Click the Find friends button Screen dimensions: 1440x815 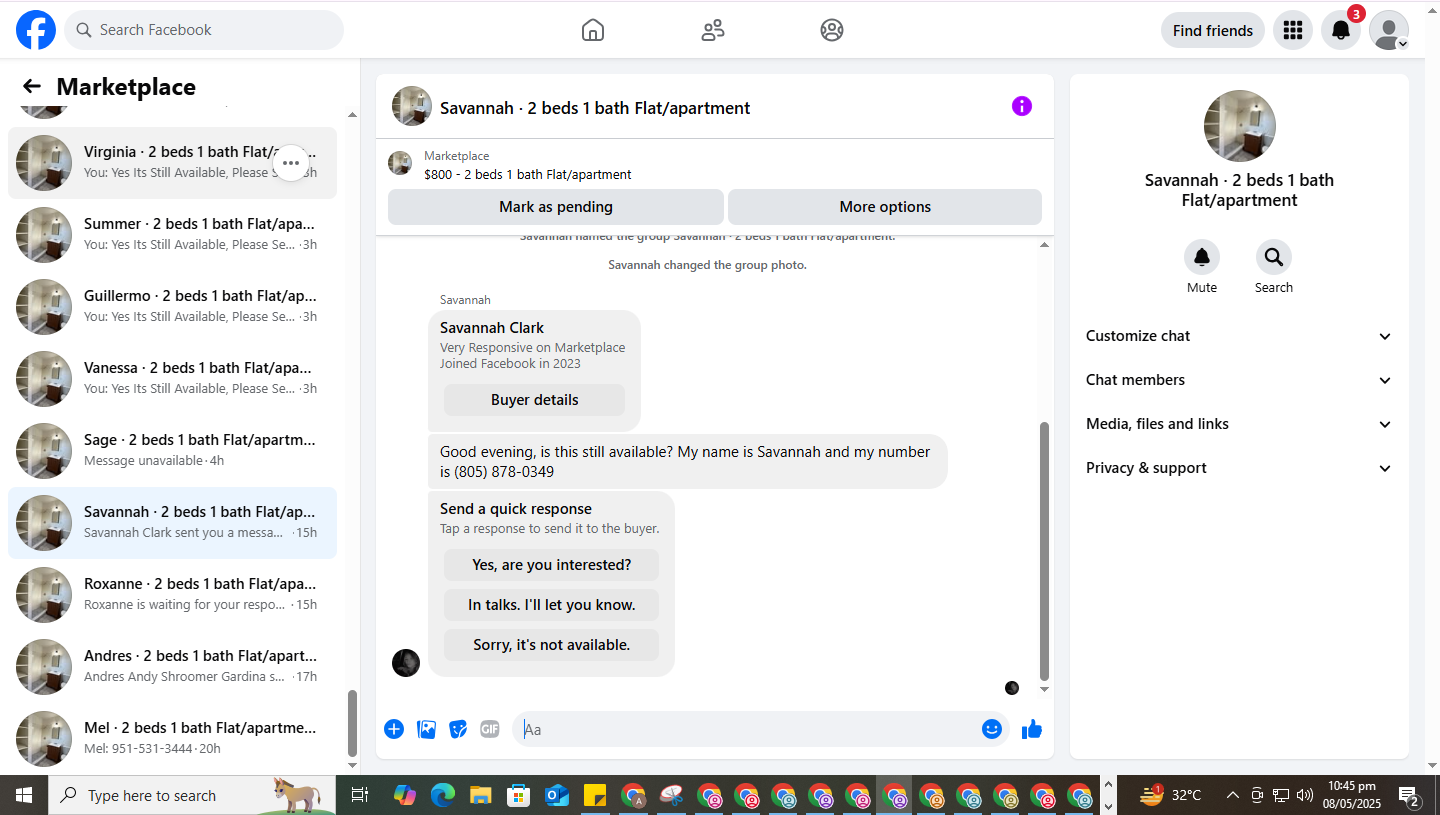tap(1213, 30)
